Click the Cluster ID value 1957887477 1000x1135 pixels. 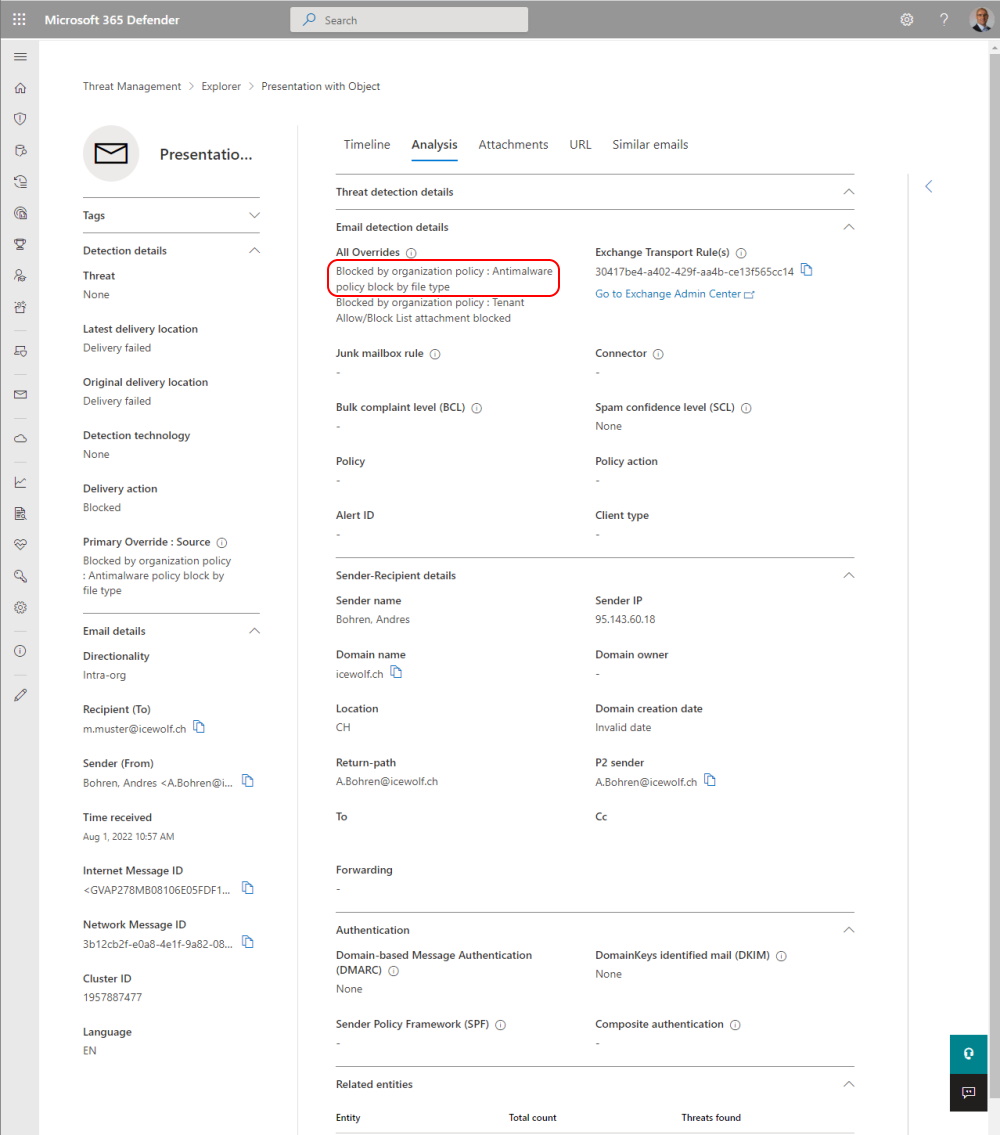(112, 997)
